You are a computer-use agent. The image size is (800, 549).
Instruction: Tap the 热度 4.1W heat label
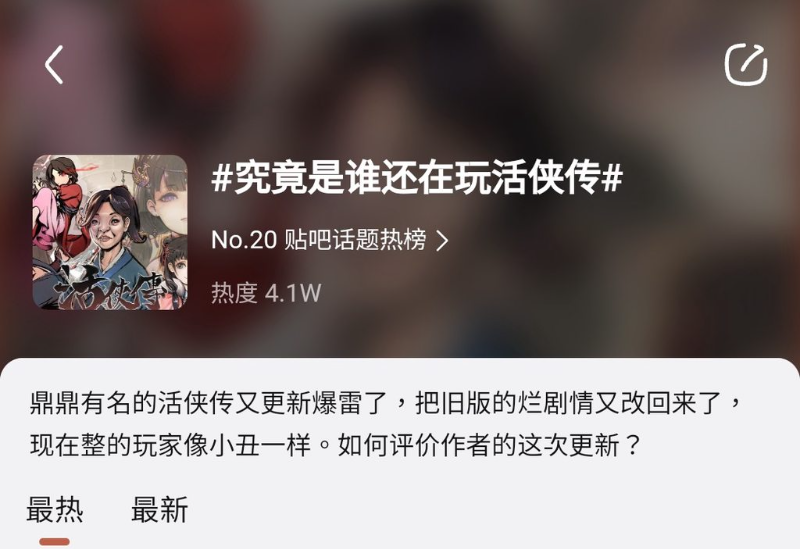(x=266, y=293)
